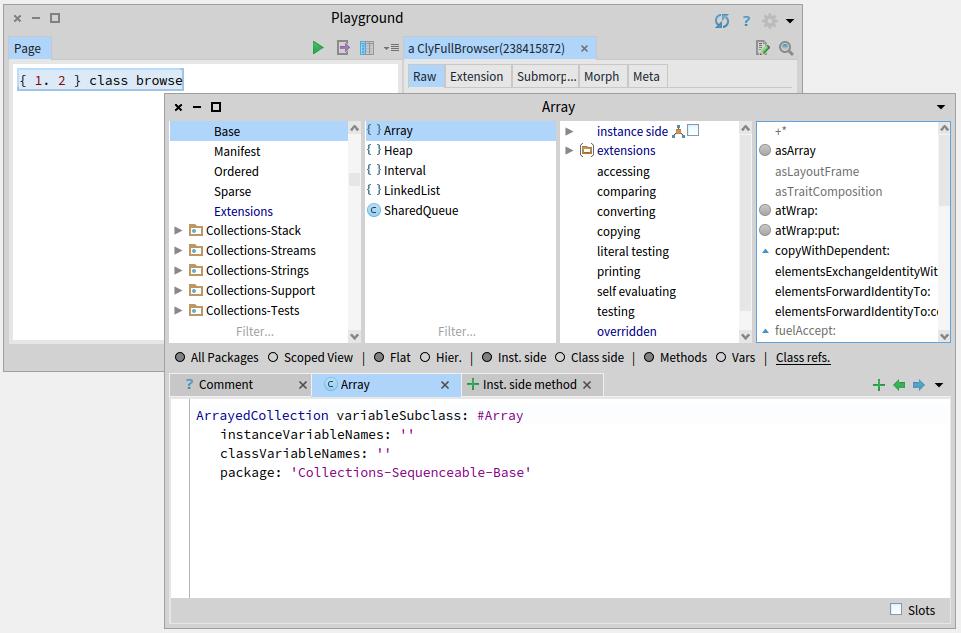The image size is (961, 633).
Task: Expand the extensions protocol group
Action: pyautogui.click(x=570, y=151)
